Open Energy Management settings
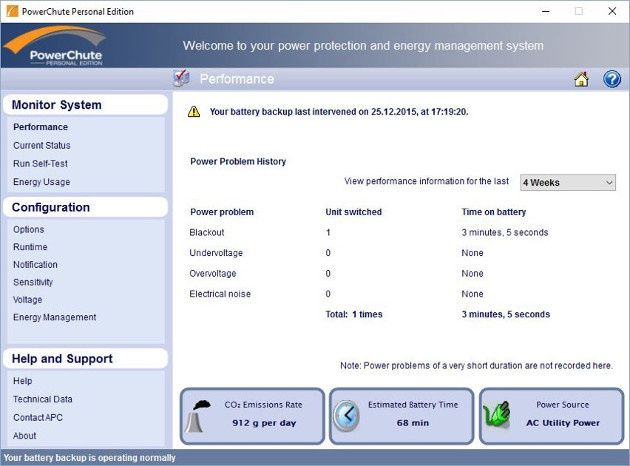This screenshot has width=630, height=466. click(x=54, y=317)
